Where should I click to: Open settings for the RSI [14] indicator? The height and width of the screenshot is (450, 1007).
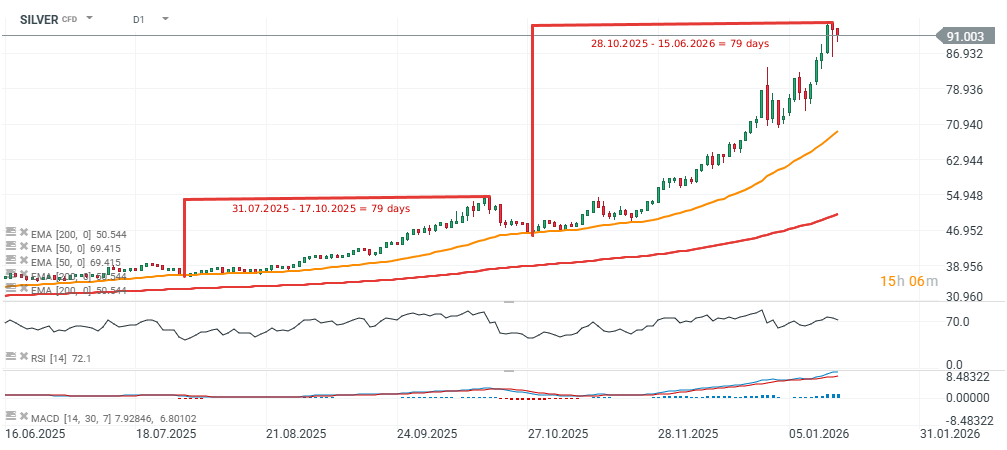9,357
